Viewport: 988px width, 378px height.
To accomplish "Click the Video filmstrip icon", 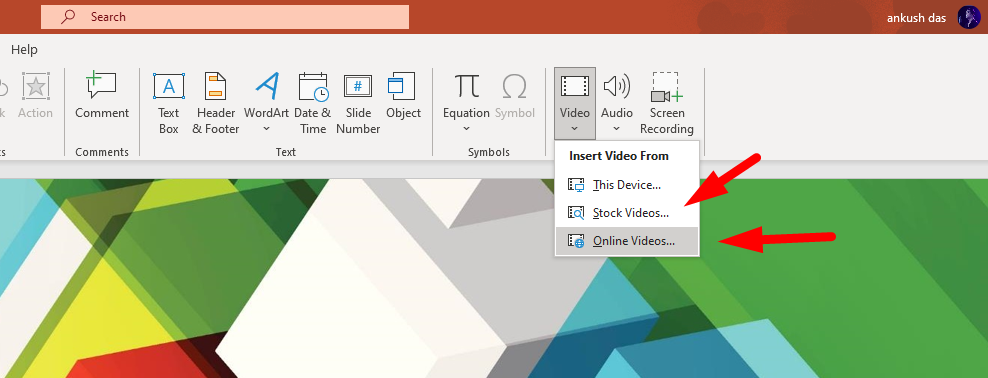I will click(x=575, y=86).
